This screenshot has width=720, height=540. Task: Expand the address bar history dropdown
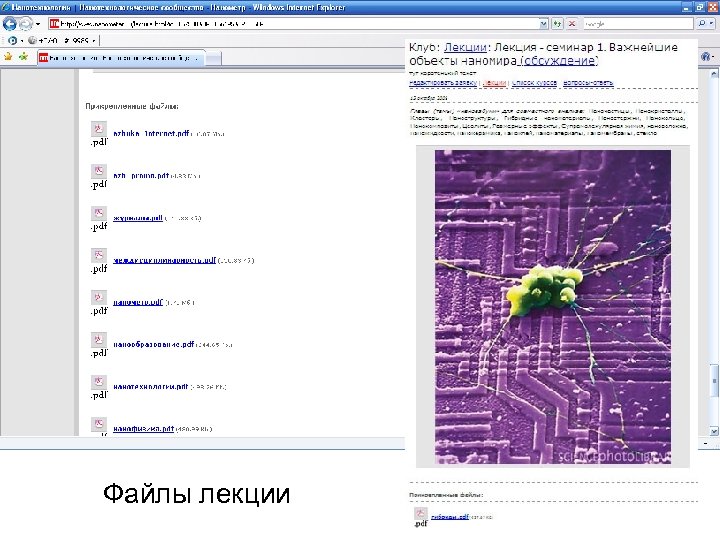[x=544, y=23]
